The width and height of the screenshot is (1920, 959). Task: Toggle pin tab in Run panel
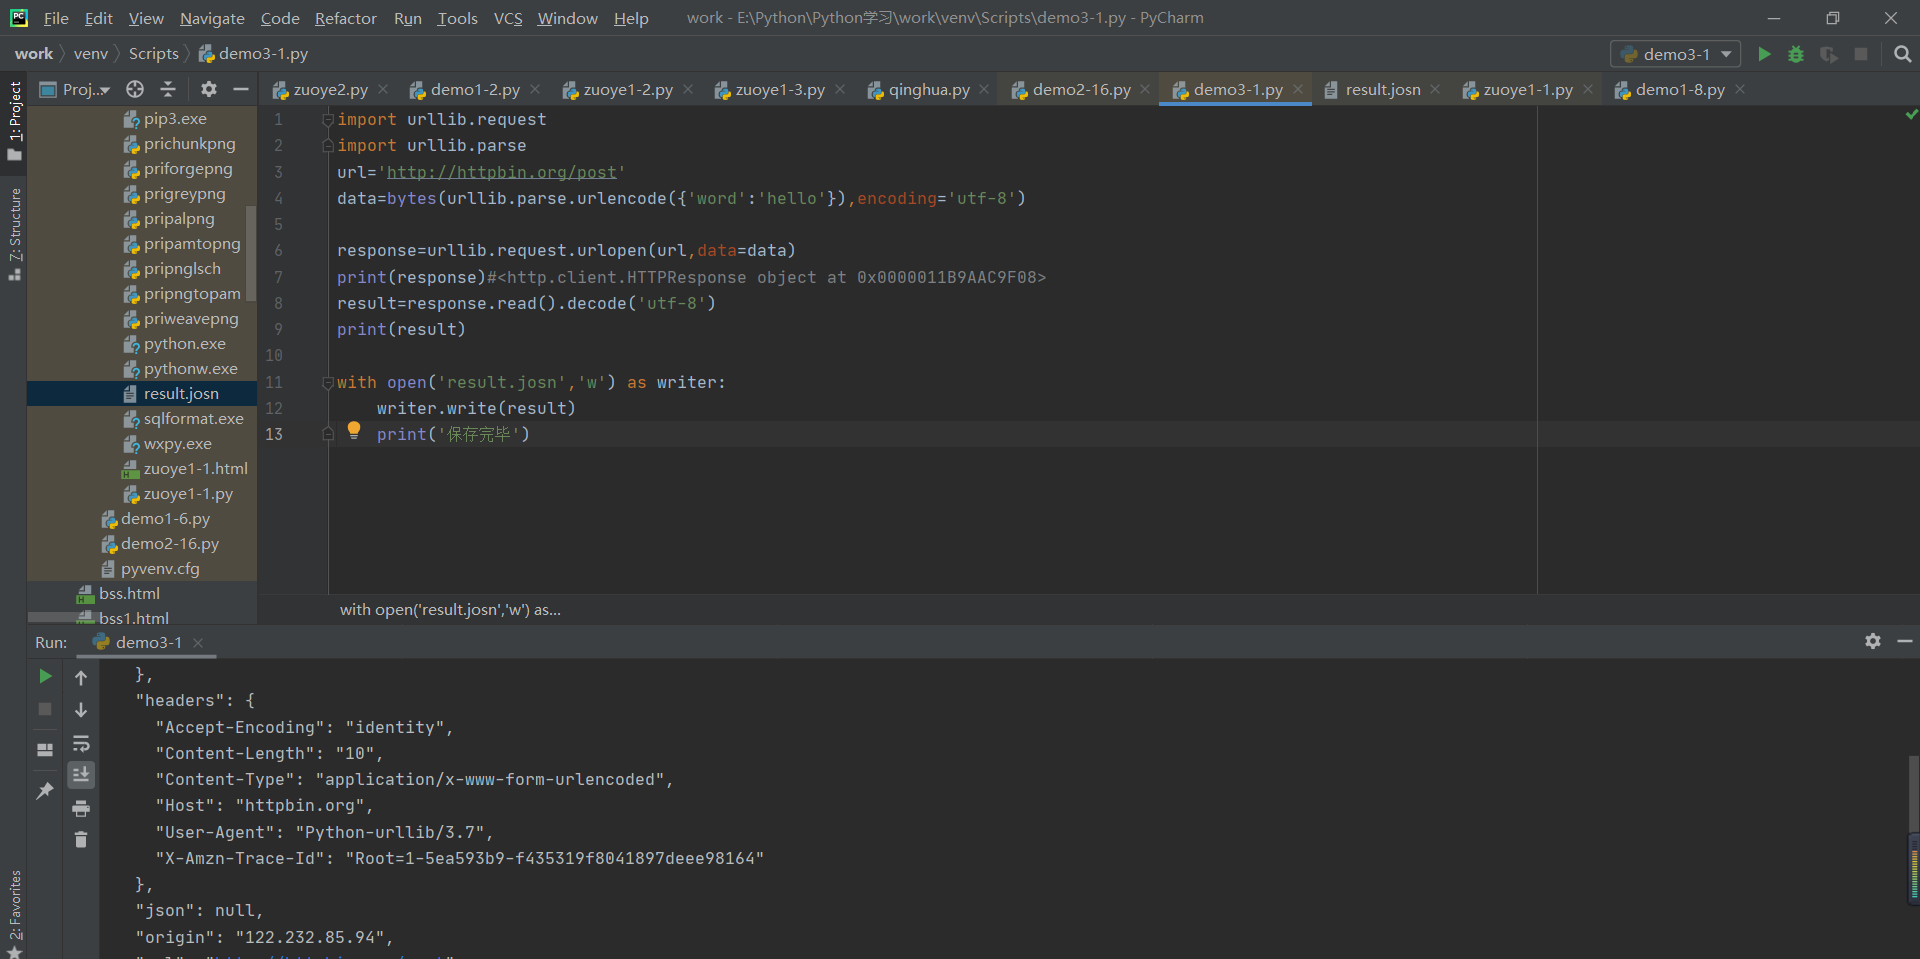pos(44,791)
